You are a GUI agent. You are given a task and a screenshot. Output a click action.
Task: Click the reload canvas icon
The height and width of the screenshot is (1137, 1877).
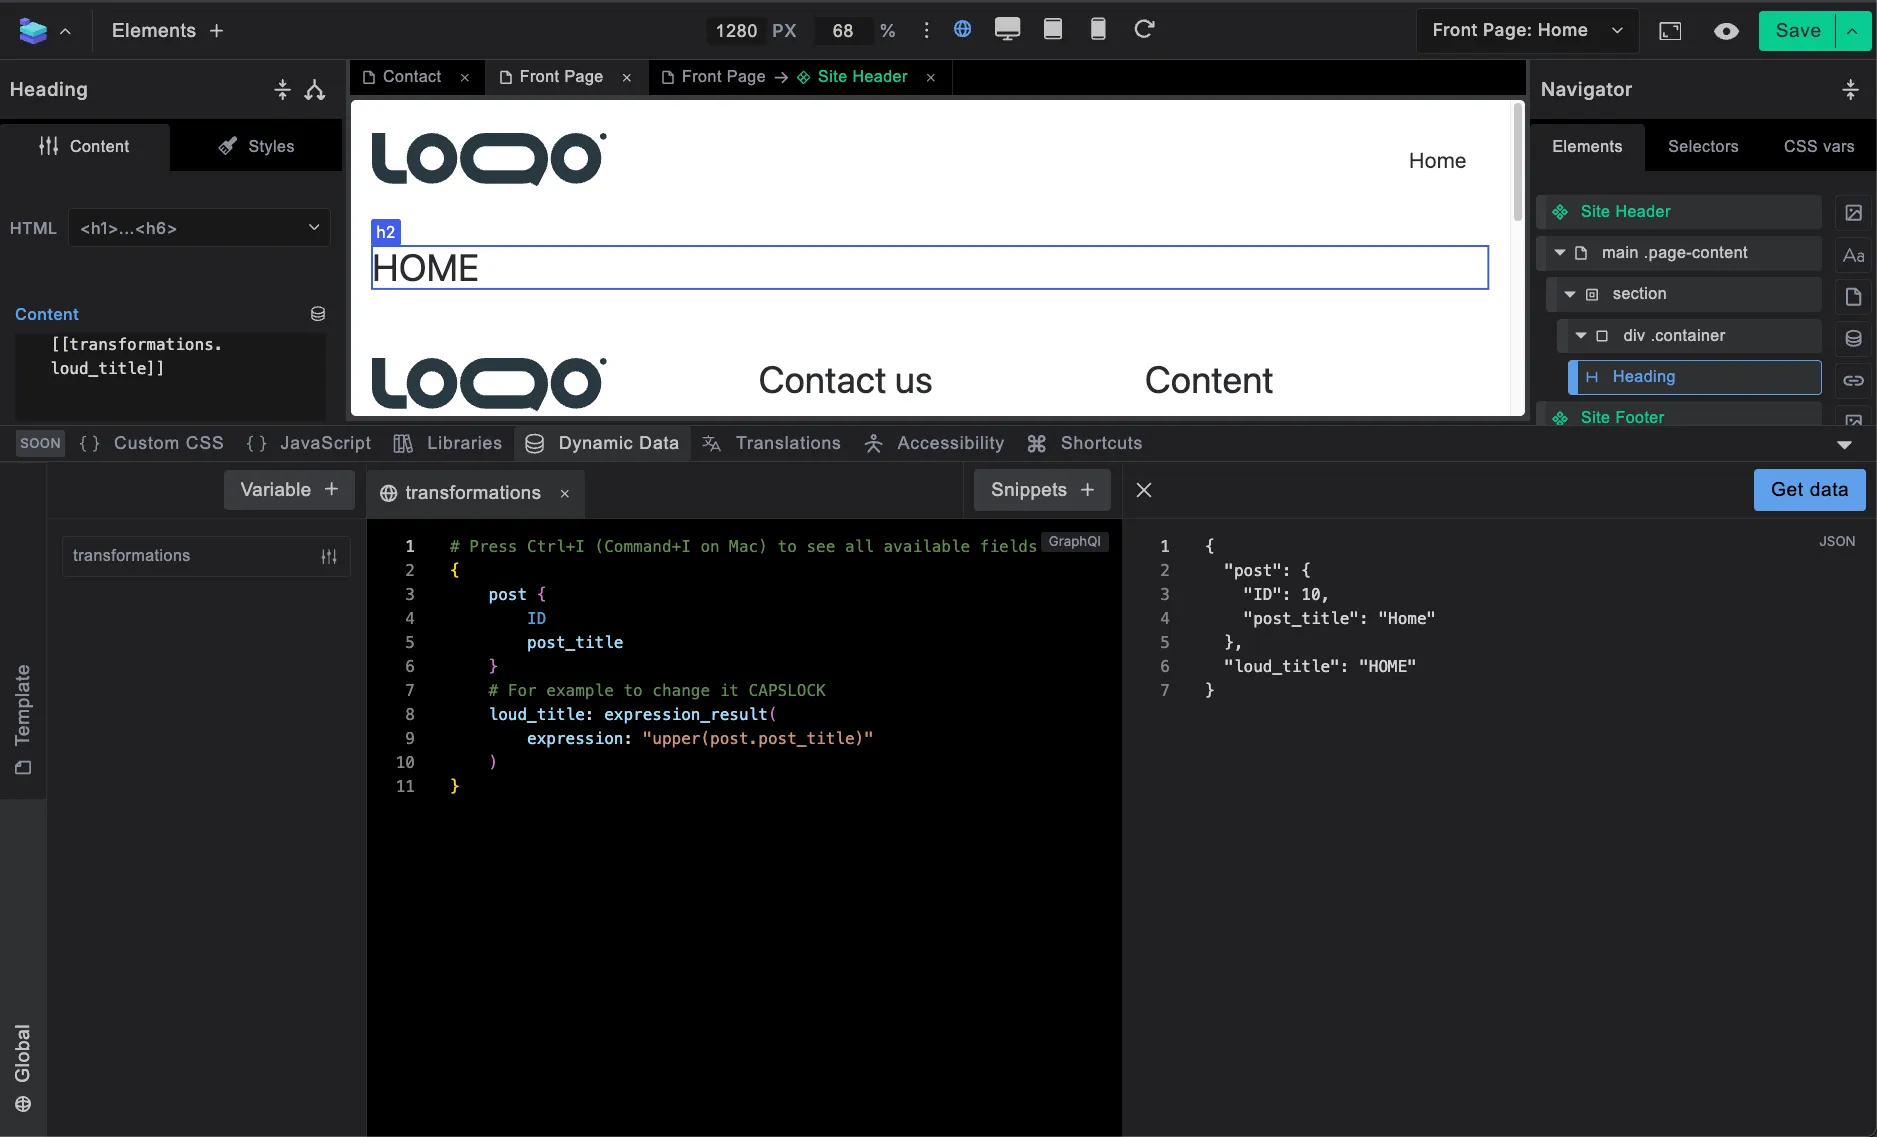pos(1144,30)
